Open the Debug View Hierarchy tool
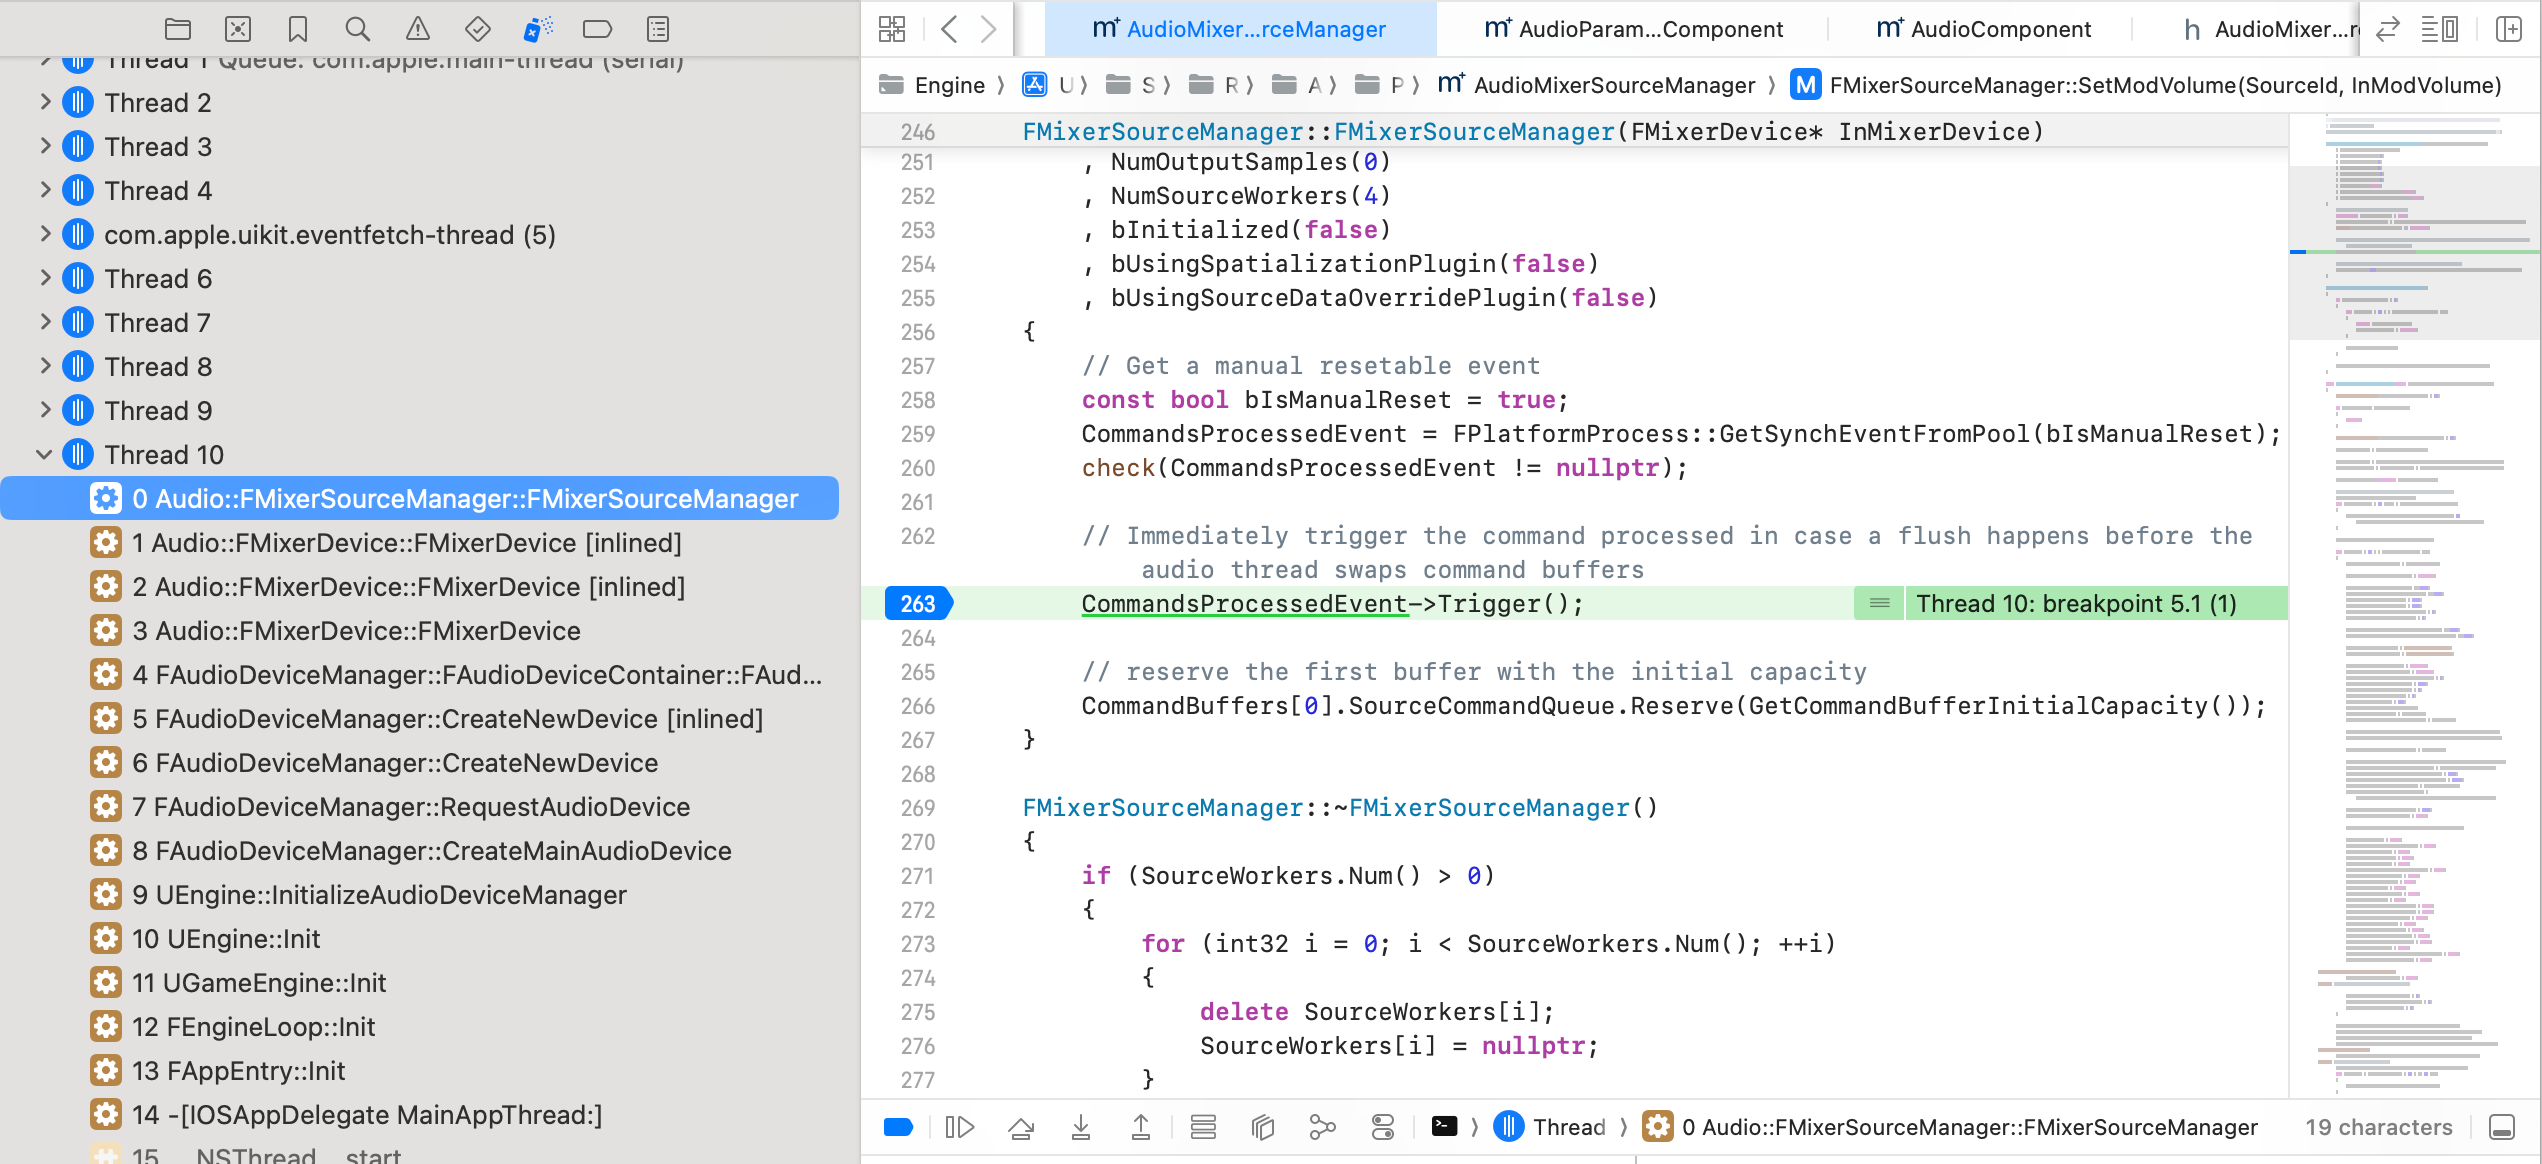 point(1263,1128)
